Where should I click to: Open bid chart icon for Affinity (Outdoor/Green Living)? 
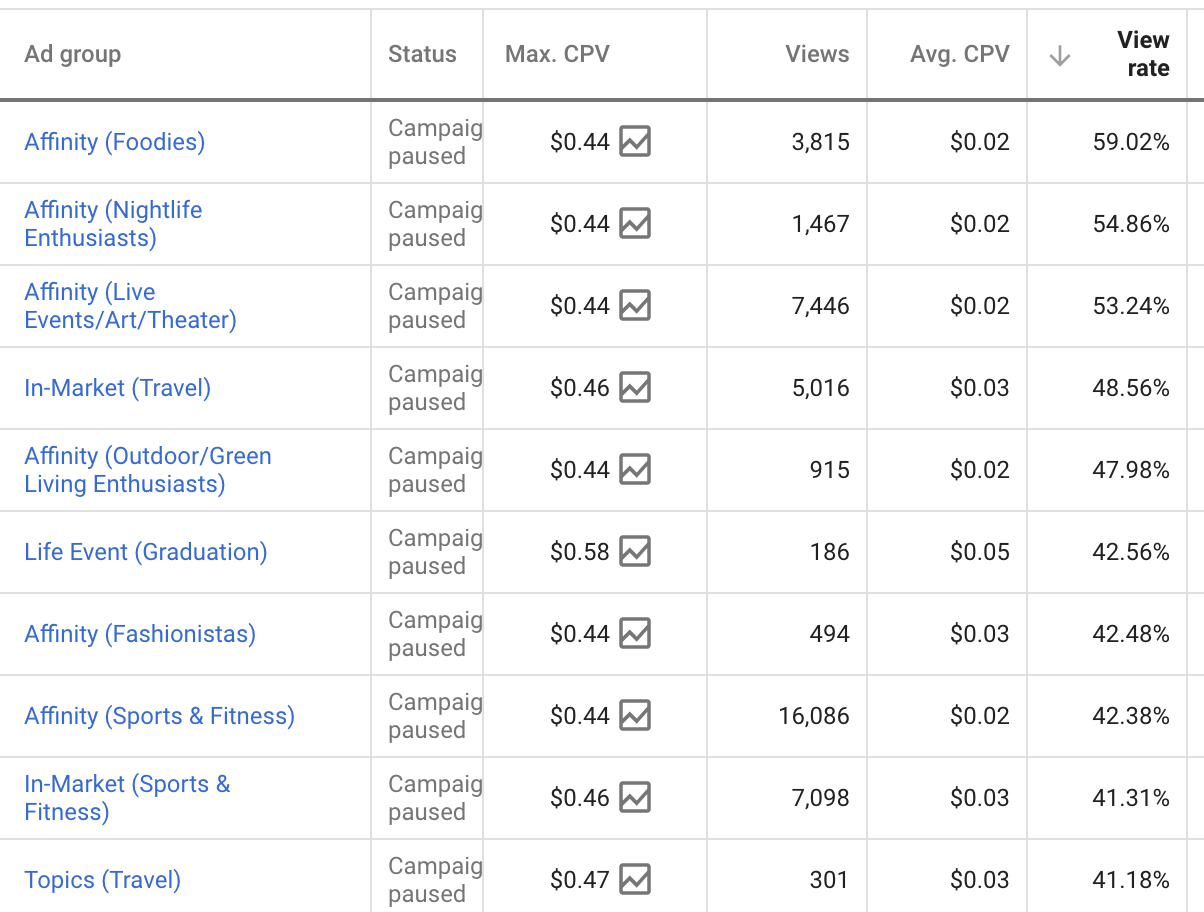pos(635,470)
